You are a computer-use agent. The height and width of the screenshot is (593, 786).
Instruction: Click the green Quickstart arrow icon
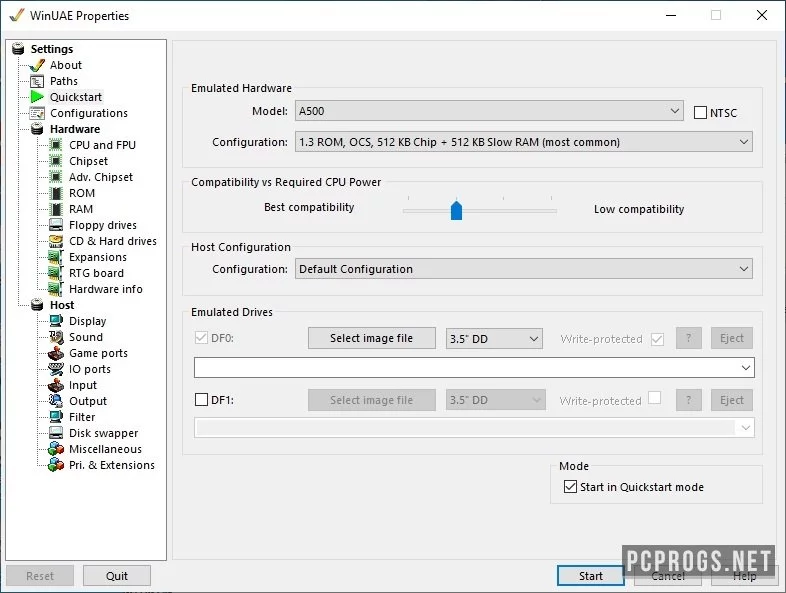click(x=37, y=97)
